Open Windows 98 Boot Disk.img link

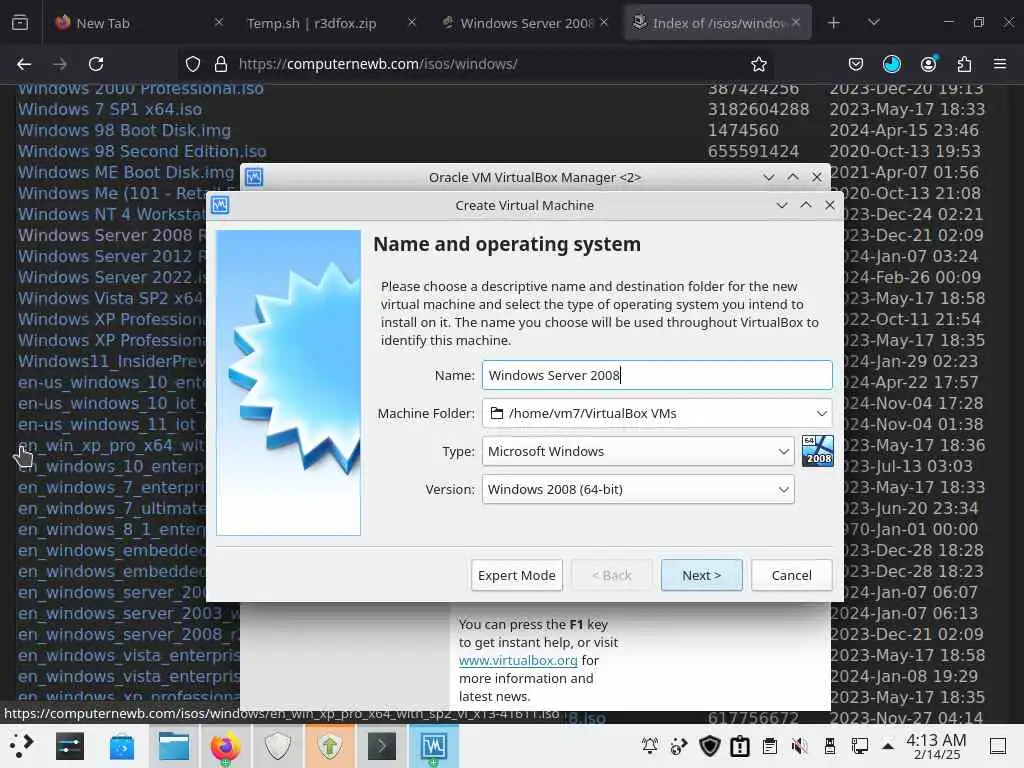click(x=124, y=130)
